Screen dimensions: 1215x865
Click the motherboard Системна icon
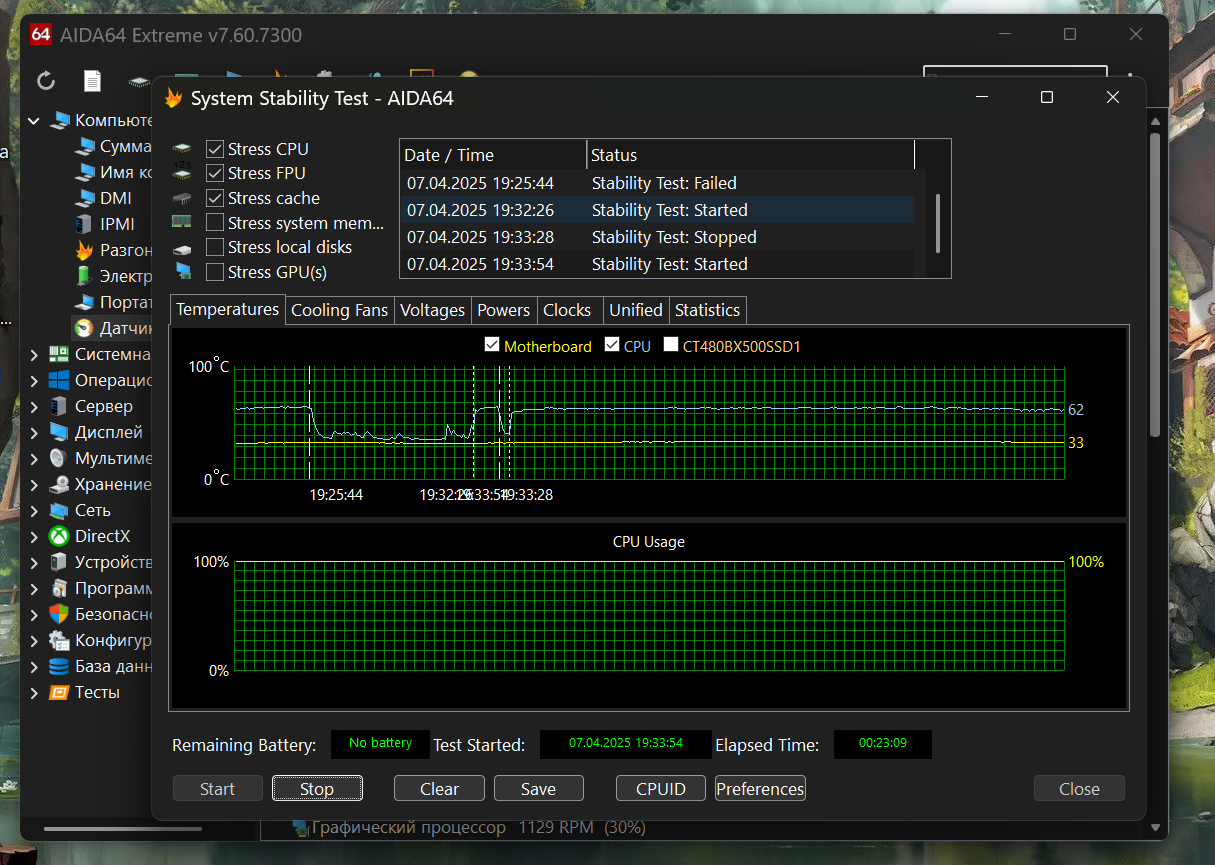point(59,354)
